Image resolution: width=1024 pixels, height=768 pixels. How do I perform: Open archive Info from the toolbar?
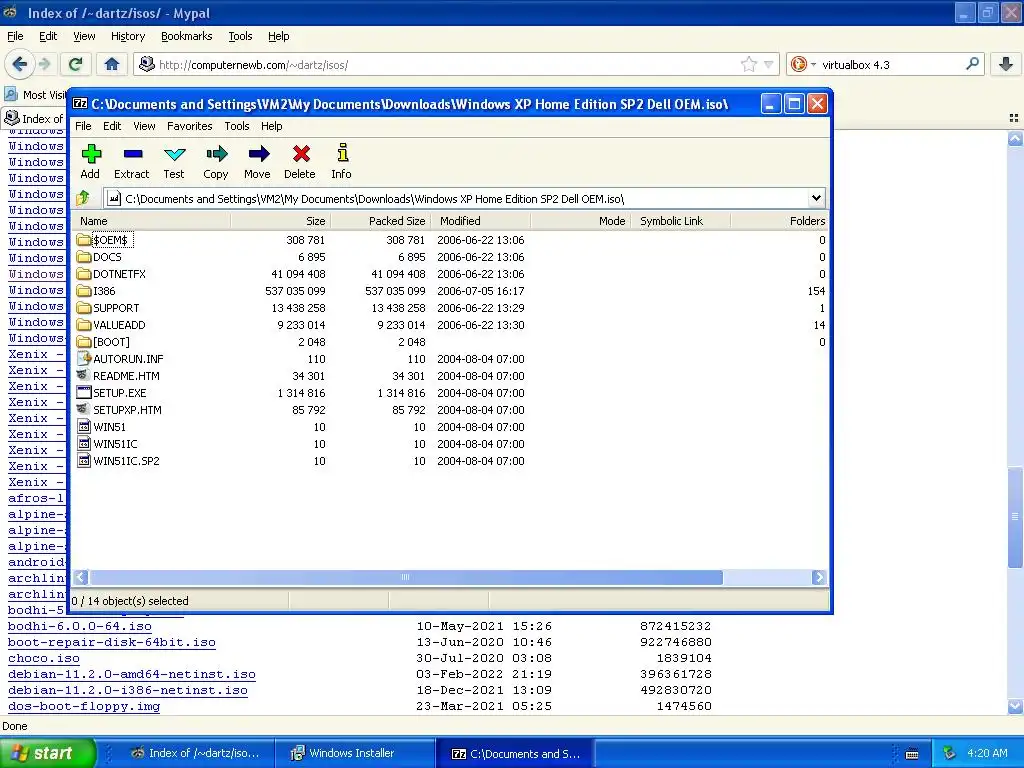342,161
